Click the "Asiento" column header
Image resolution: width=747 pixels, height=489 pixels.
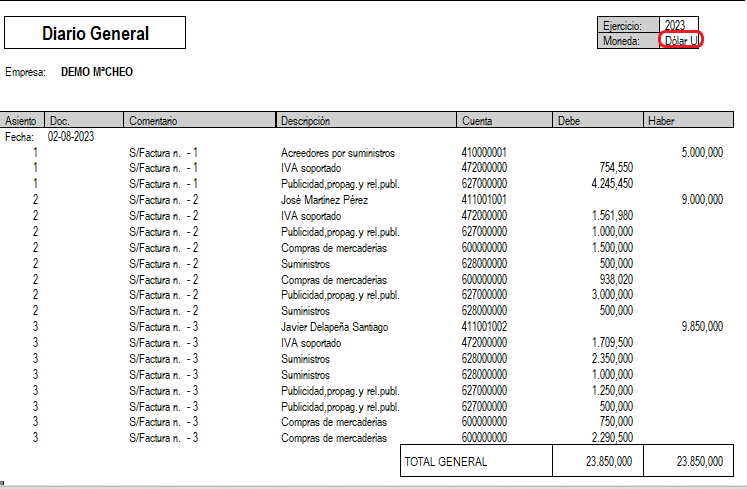tap(20, 121)
